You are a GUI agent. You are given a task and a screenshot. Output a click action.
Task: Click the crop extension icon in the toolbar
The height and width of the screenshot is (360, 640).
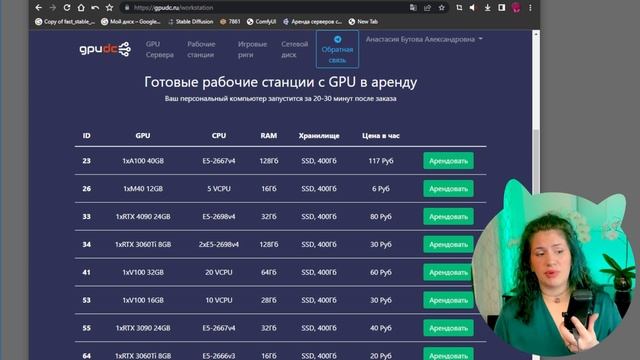pyautogui.click(x=459, y=8)
